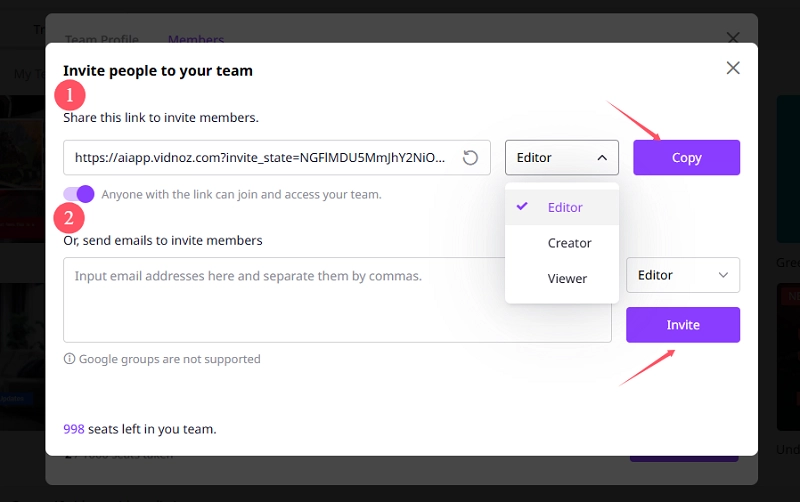800x502 pixels.
Task: Click the red step 2 badge
Action: pyautogui.click(x=70, y=217)
